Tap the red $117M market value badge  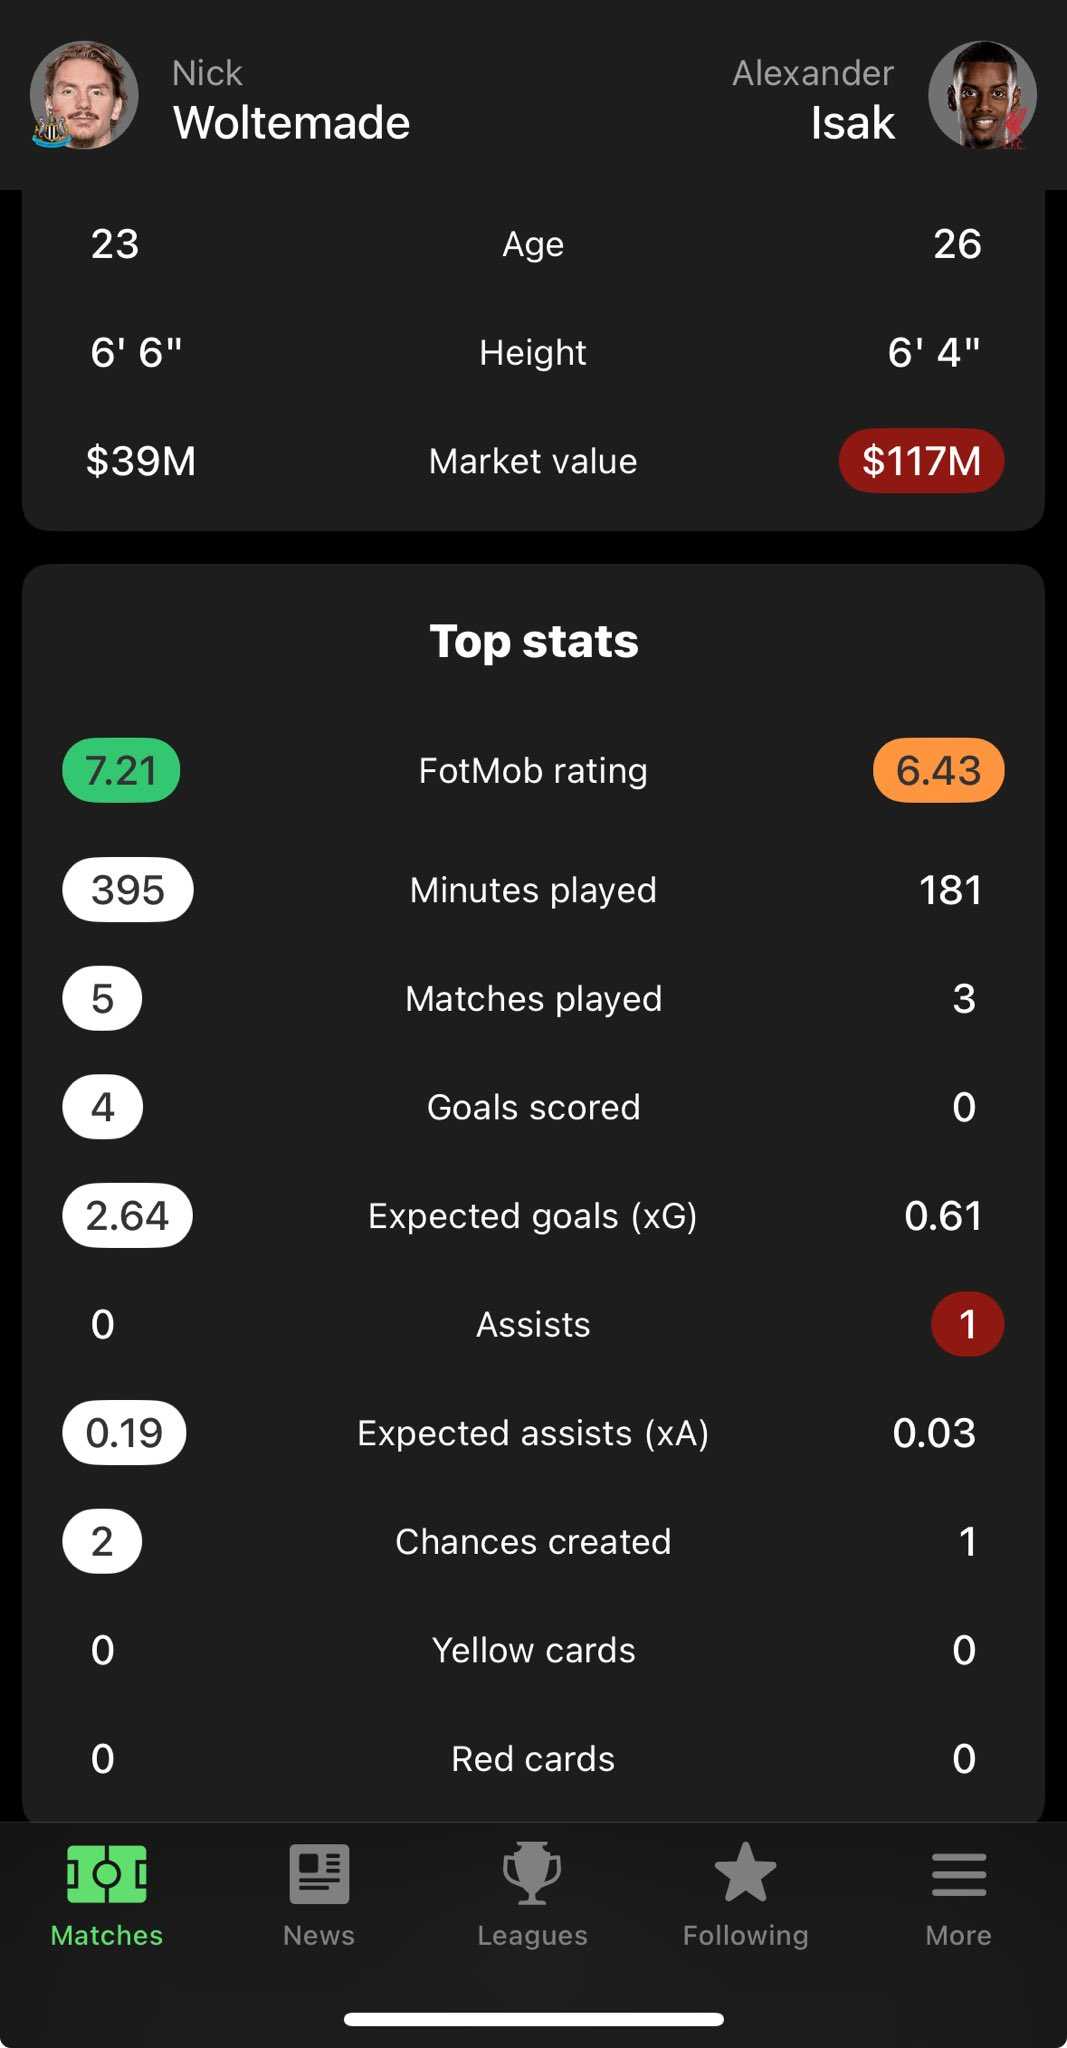(921, 461)
